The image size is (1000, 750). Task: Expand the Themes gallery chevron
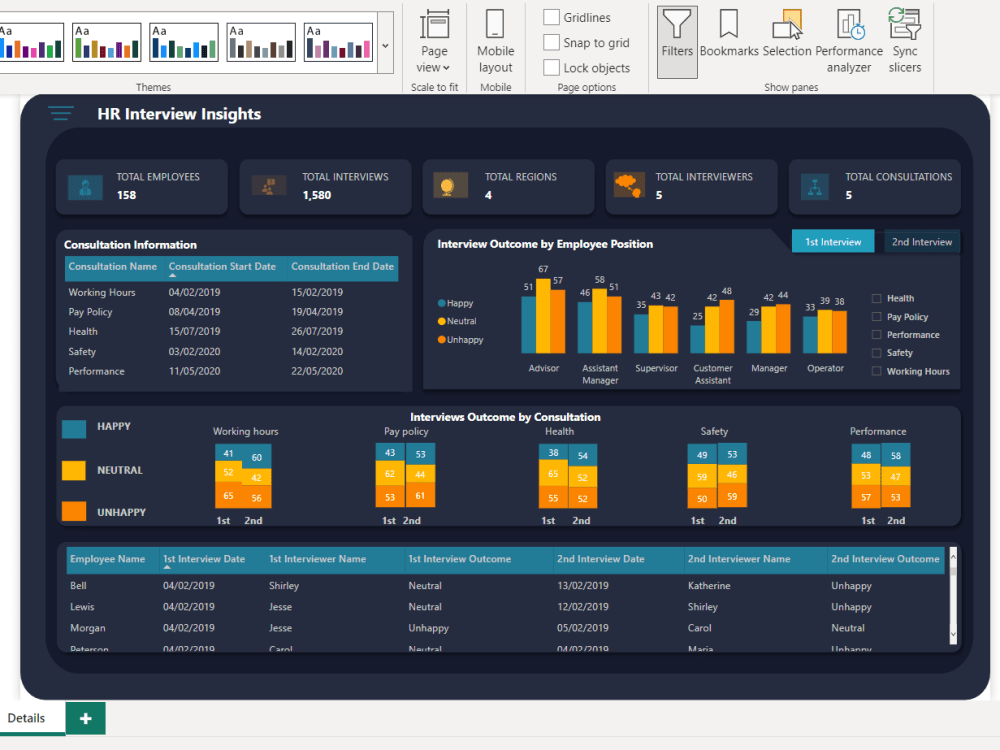point(383,44)
